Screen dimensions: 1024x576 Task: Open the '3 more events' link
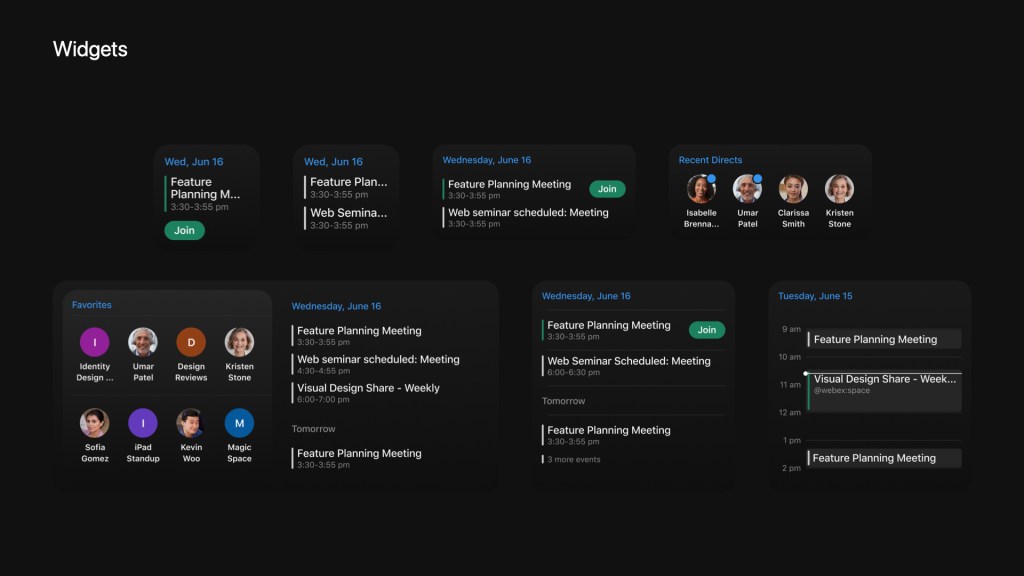coord(574,460)
